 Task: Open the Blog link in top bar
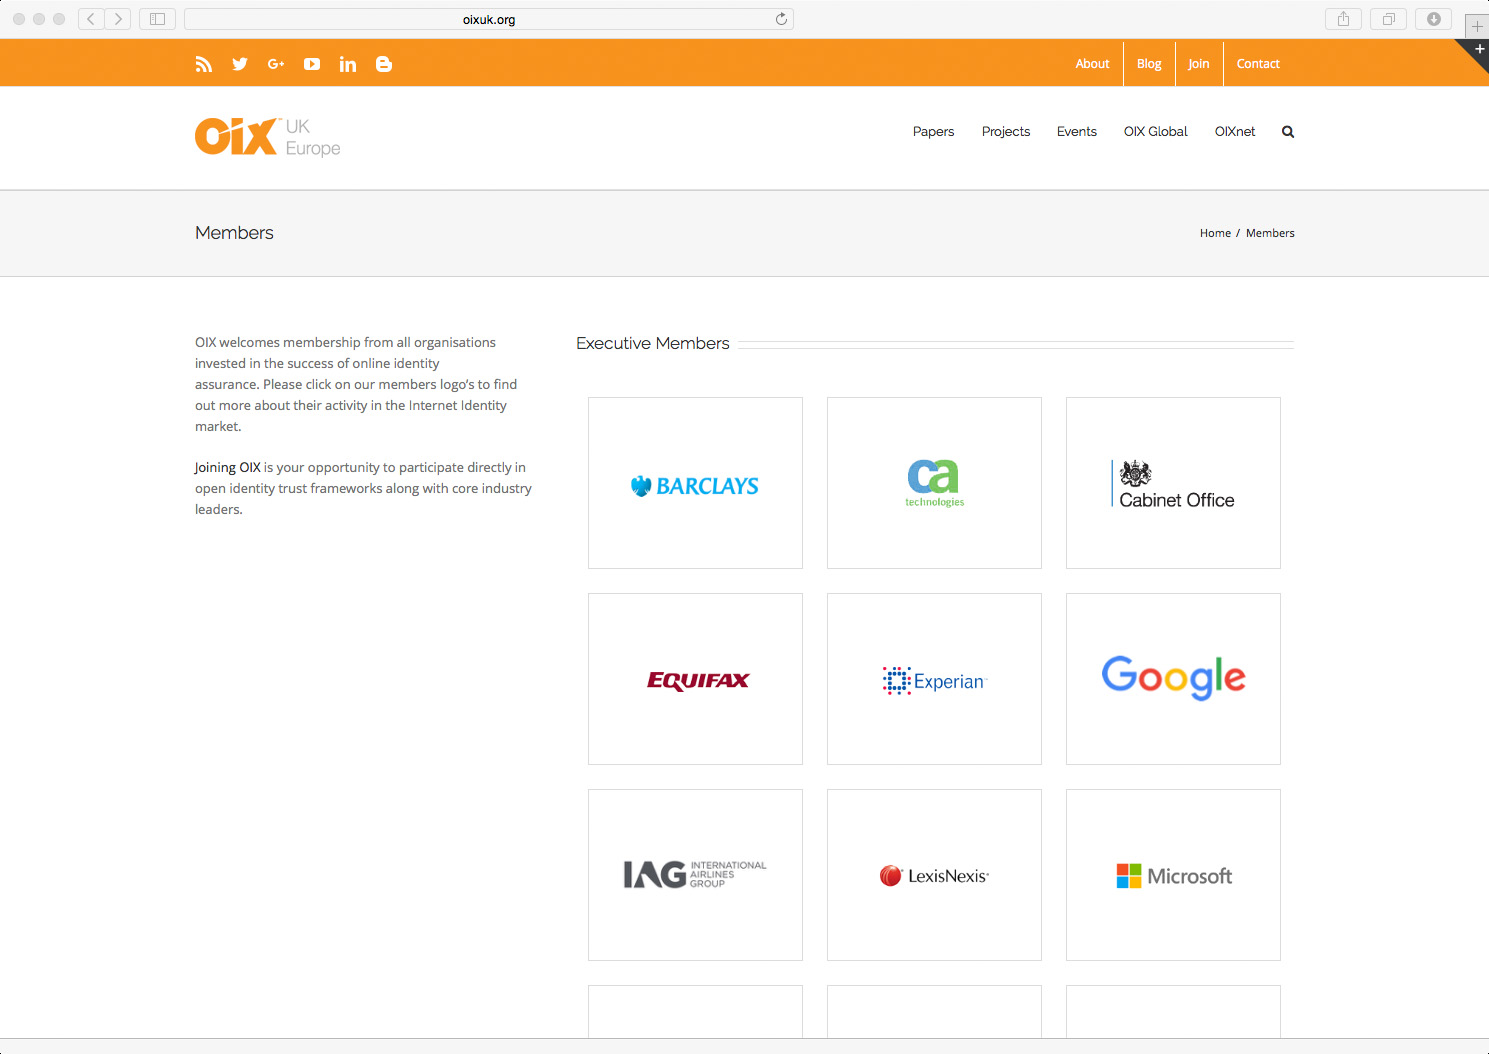click(x=1149, y=64)
